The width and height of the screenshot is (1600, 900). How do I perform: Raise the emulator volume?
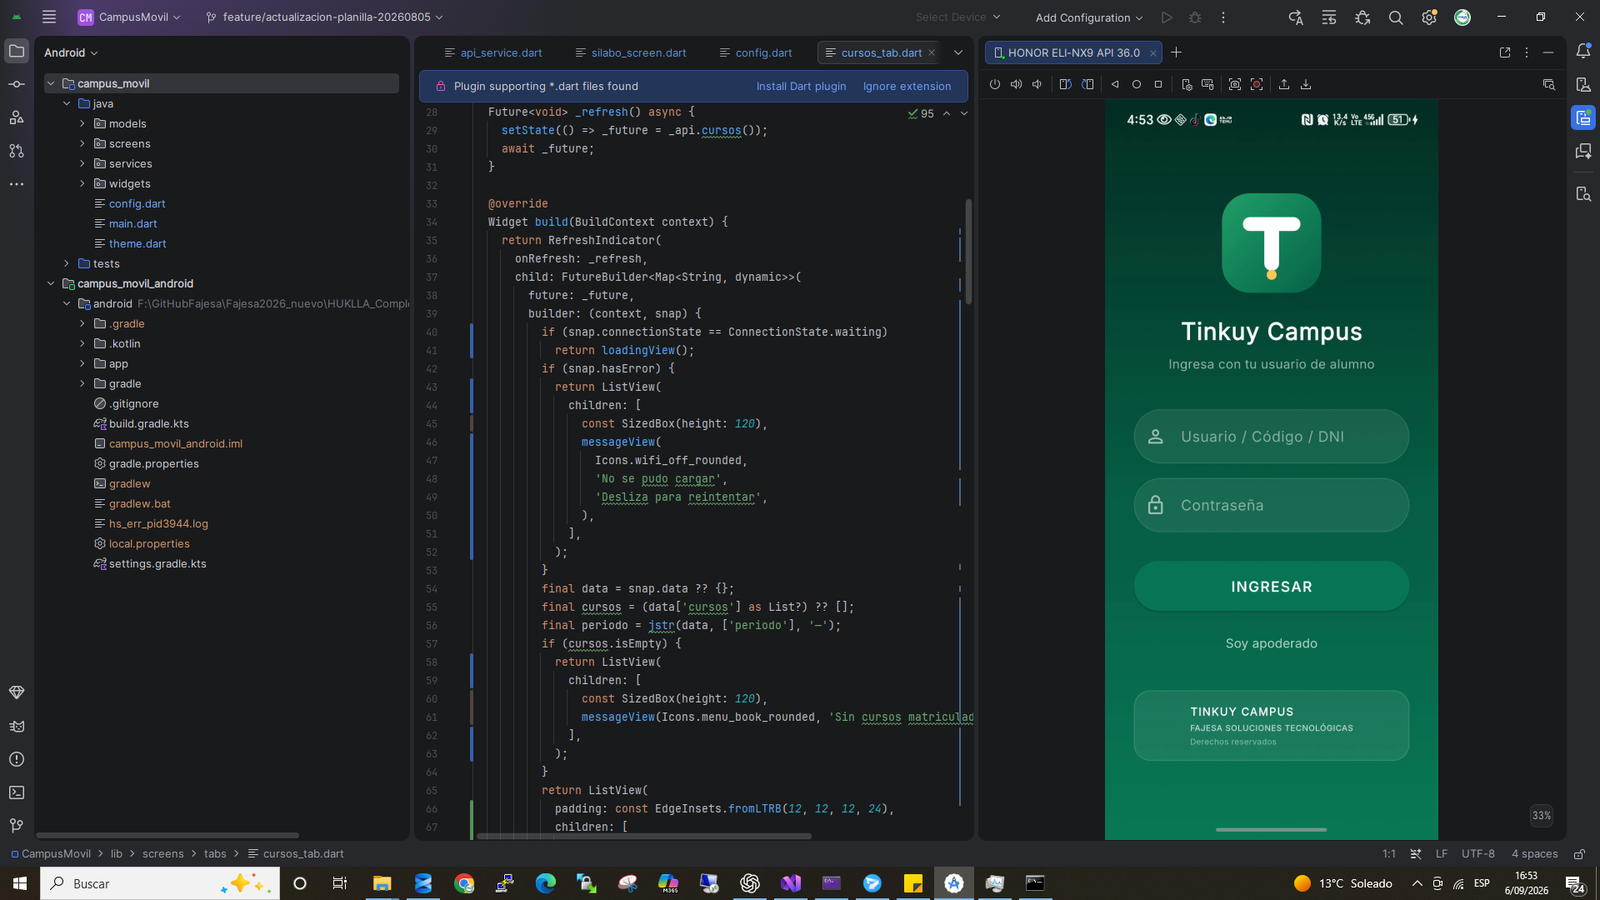[1016, 85]
